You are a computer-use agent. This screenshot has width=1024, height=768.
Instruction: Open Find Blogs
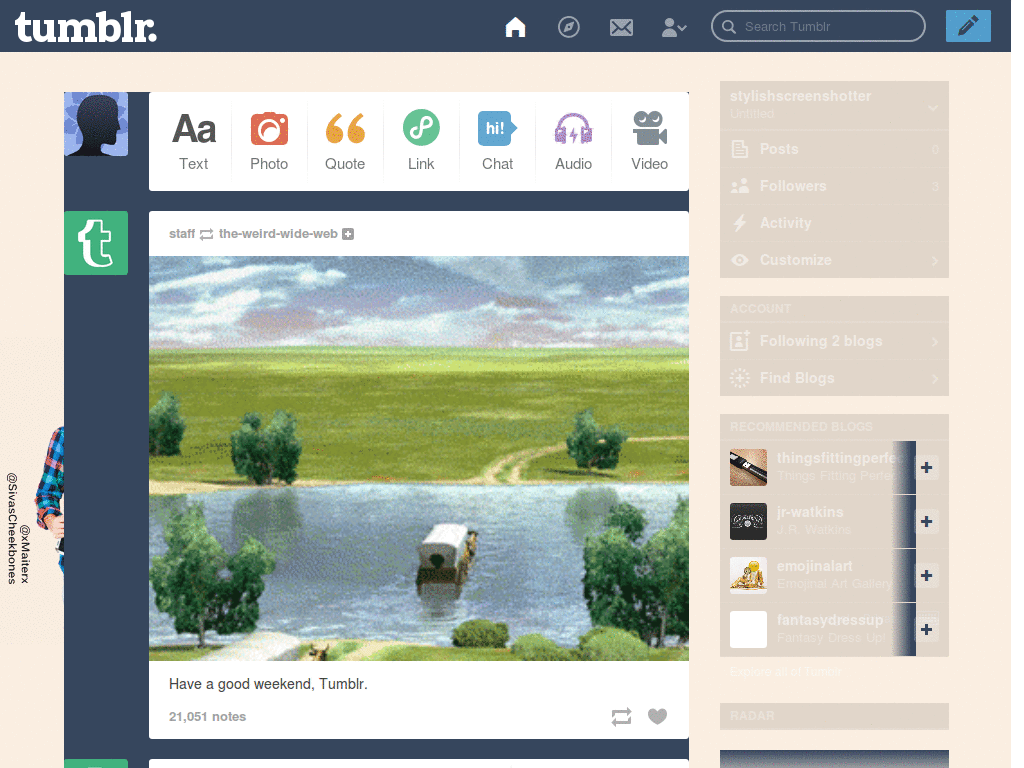(834, 378)
